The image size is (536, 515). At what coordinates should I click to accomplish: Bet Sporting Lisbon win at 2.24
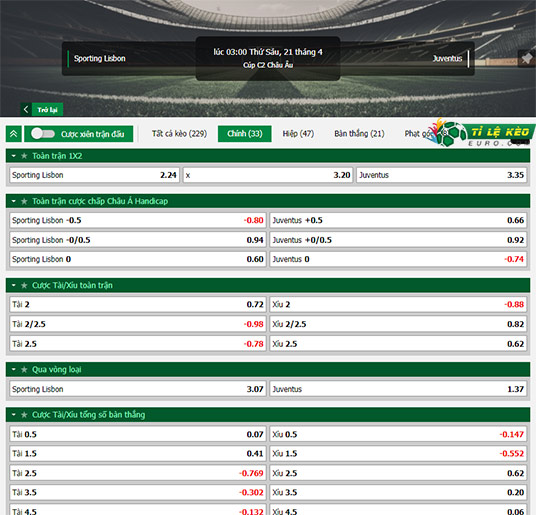point(94,175)
